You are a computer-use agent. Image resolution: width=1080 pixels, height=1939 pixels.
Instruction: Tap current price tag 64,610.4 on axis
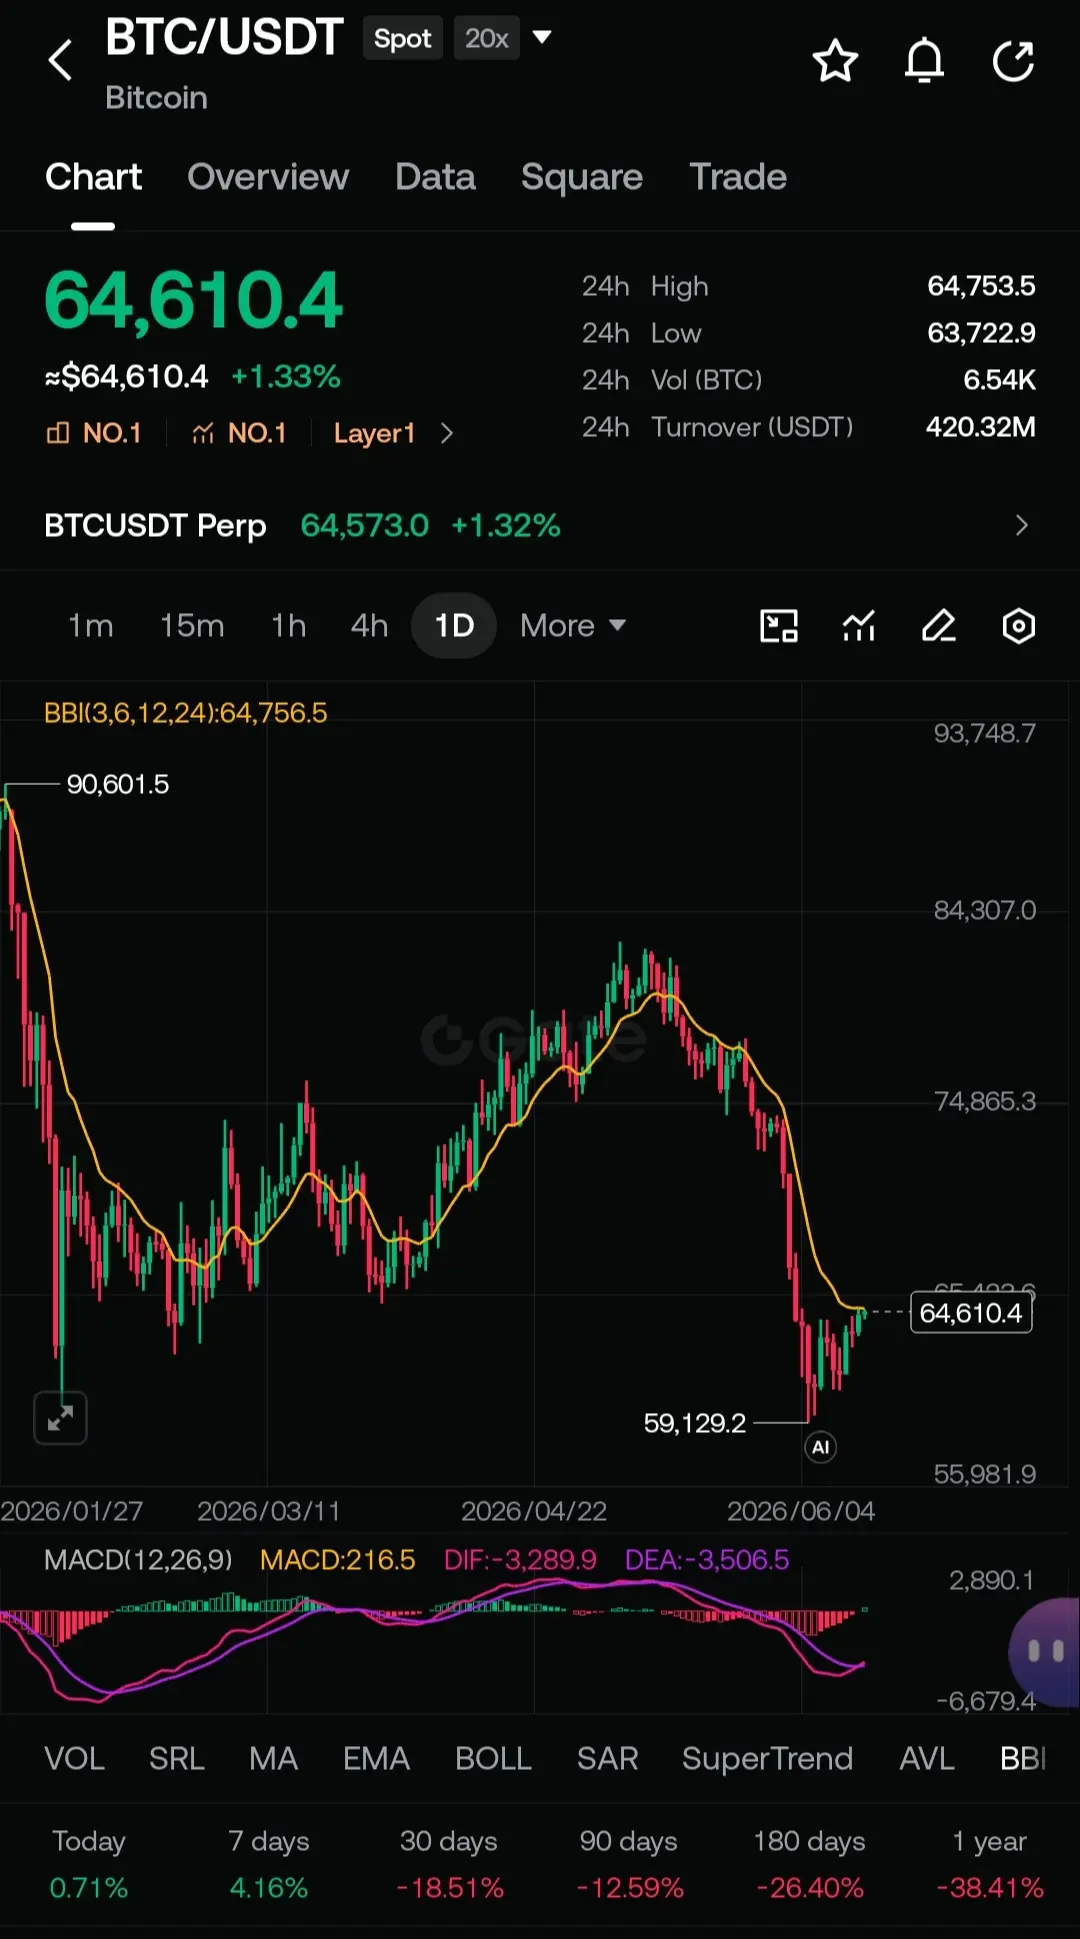pos(971,1313)
